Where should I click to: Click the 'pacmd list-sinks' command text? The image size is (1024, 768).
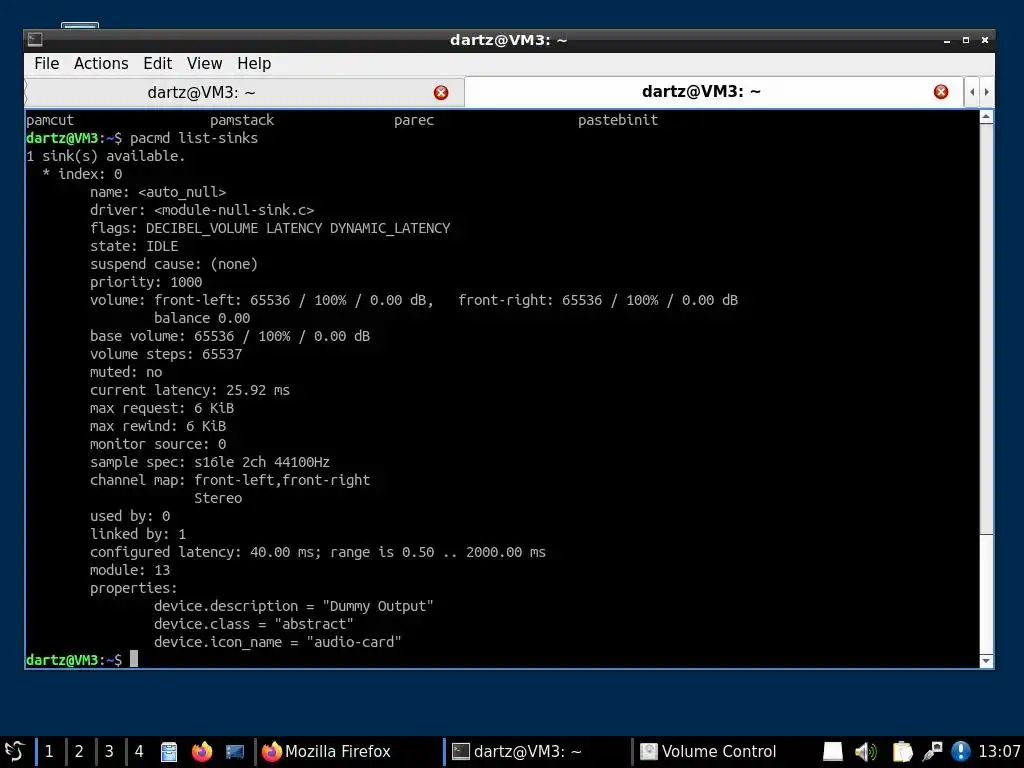click(194, 138)
